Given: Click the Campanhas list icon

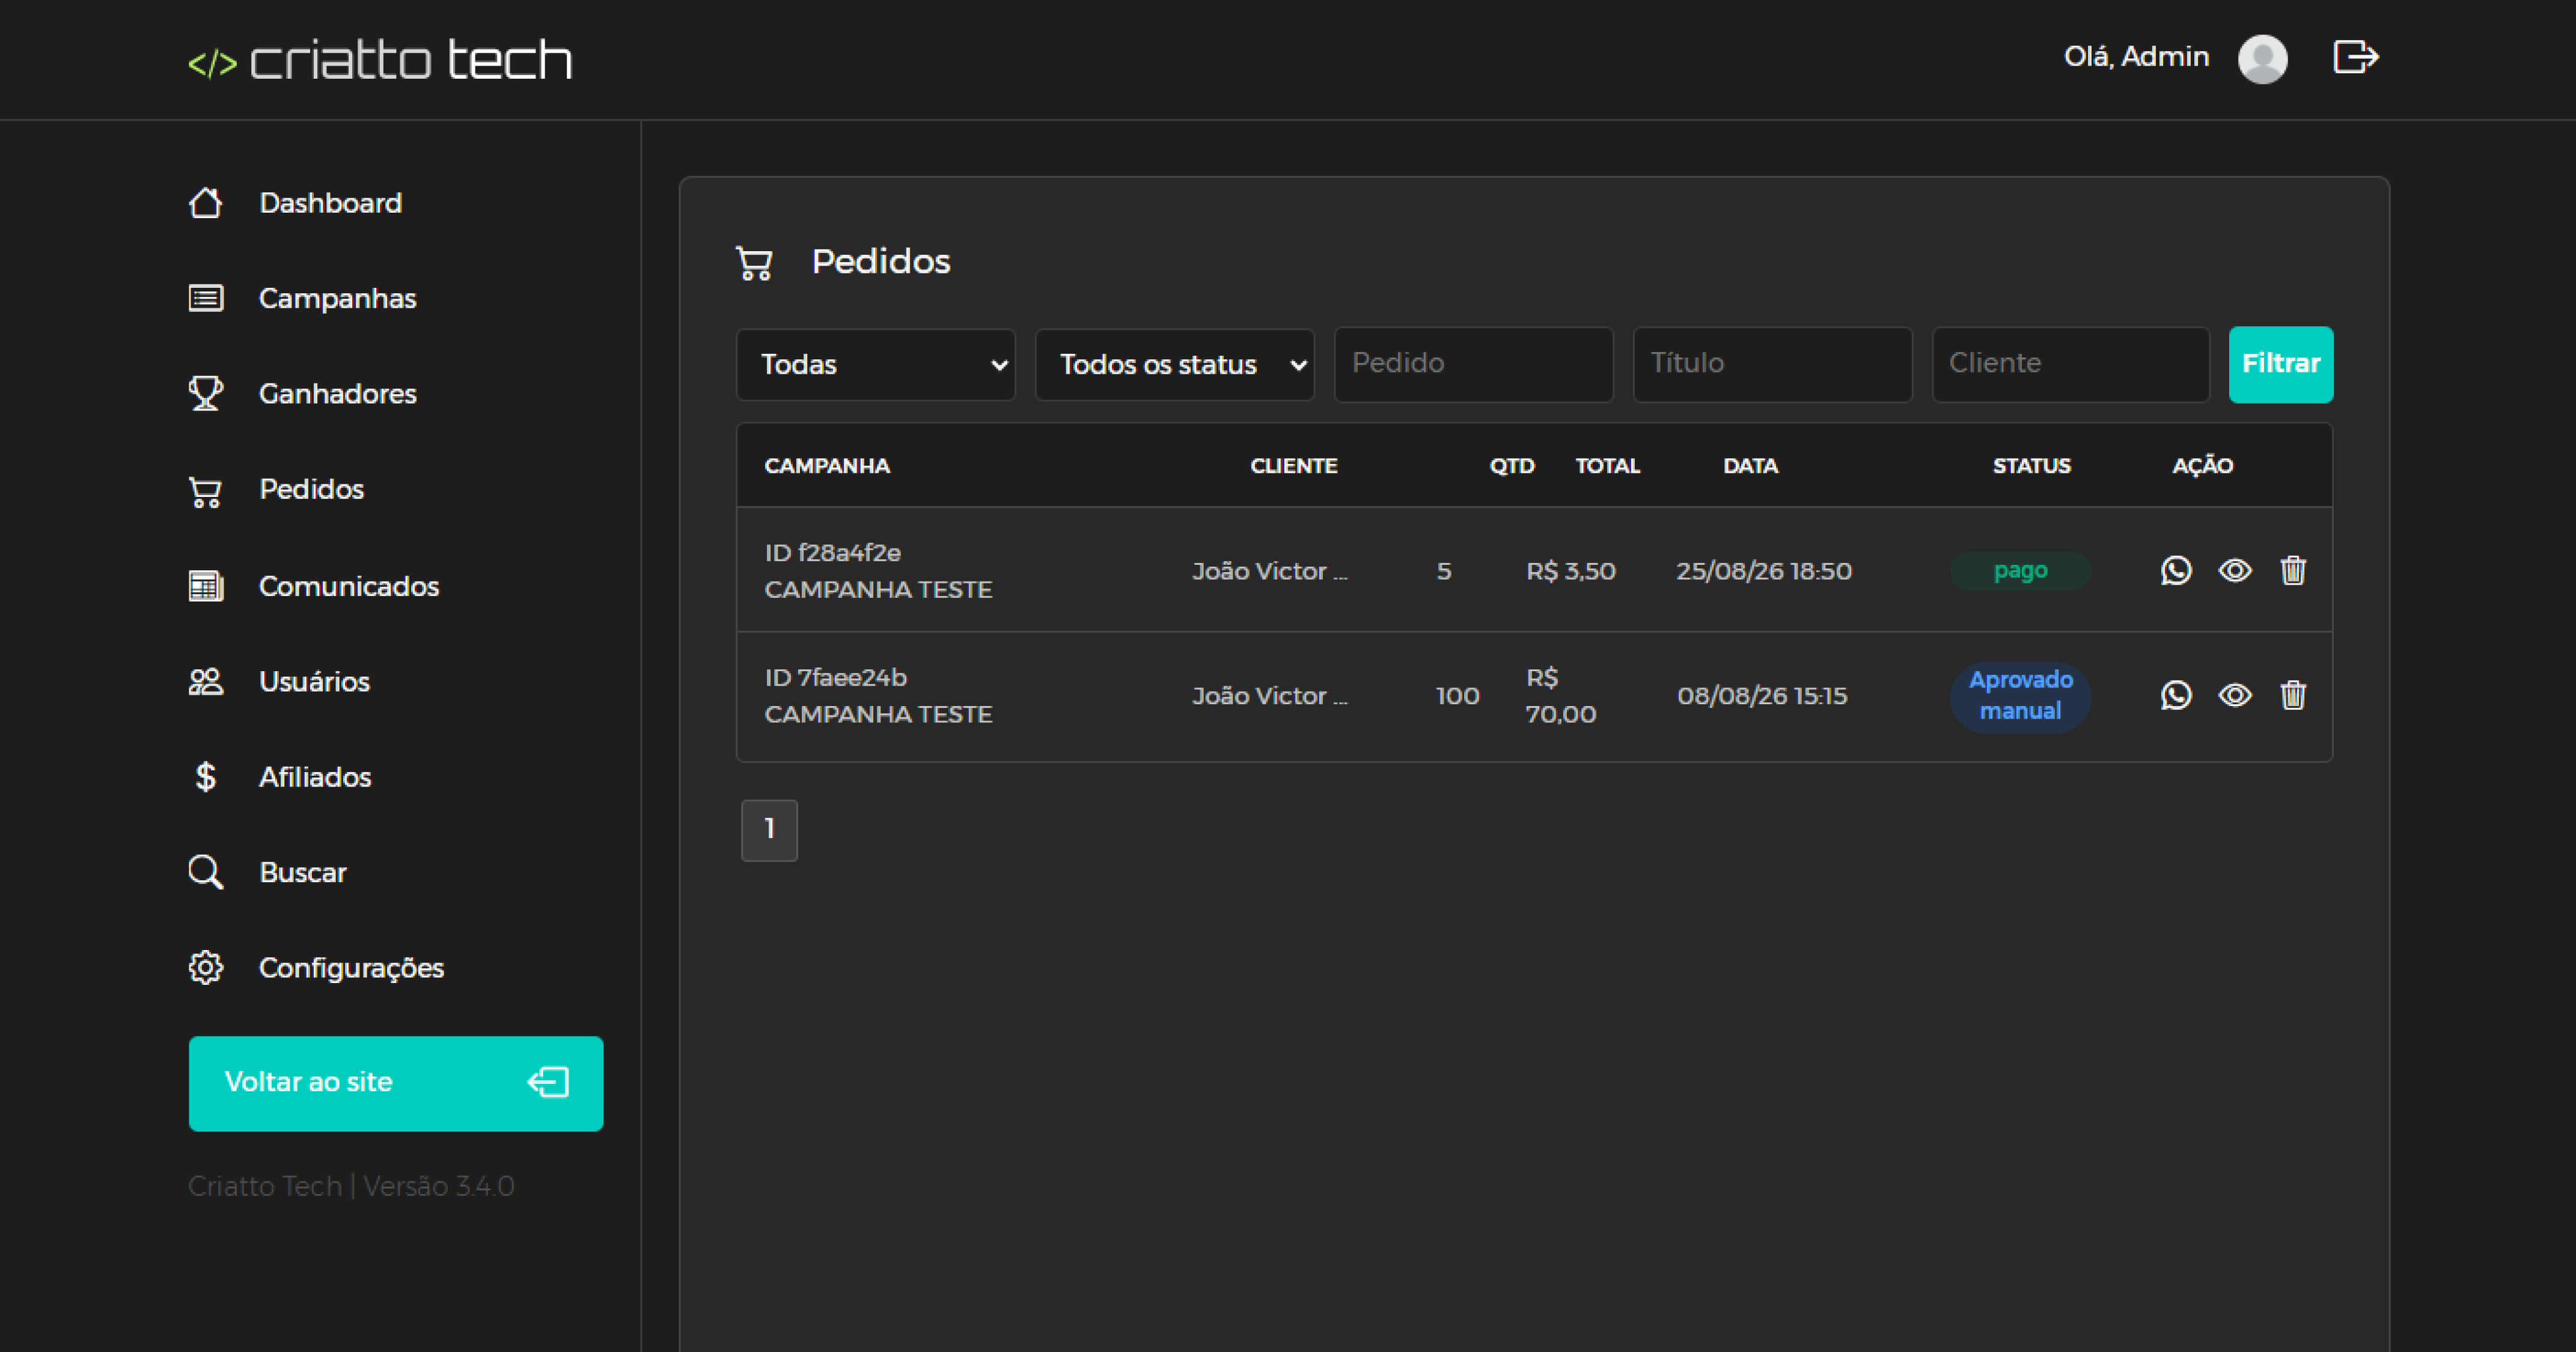Looking at the screenshot, I should 206,298.
